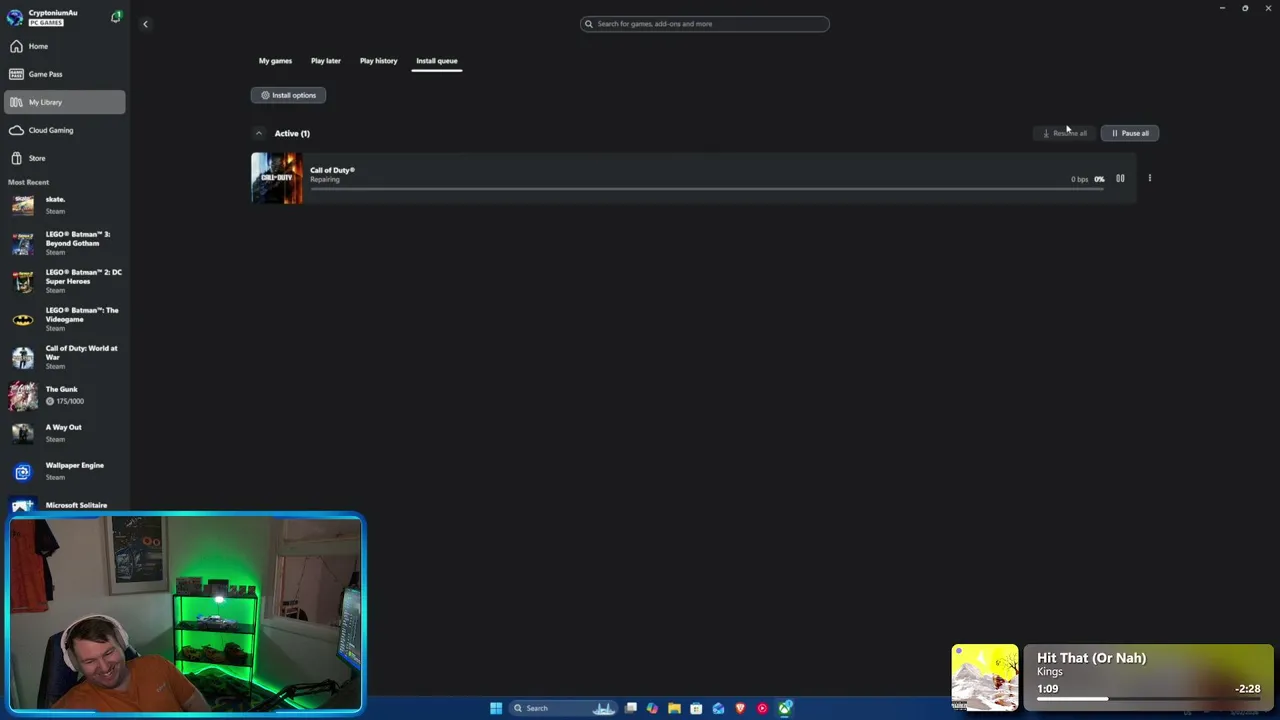Open File Explorer from the taskbar
1280x720 pixels.
674,708
